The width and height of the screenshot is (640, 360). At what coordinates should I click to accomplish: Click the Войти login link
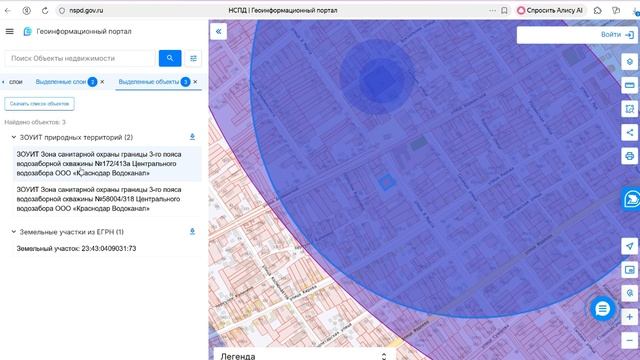[x=611, y=35]
